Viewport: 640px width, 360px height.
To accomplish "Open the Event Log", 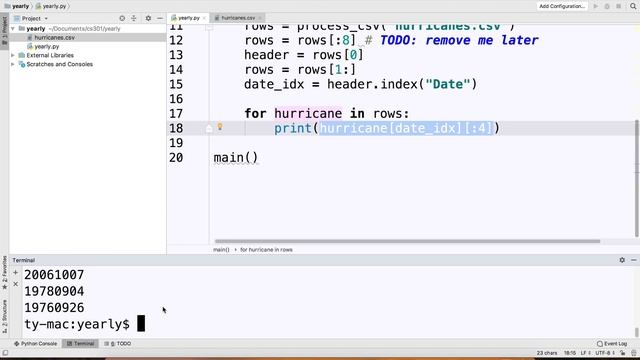I will [x=612, y=344].
